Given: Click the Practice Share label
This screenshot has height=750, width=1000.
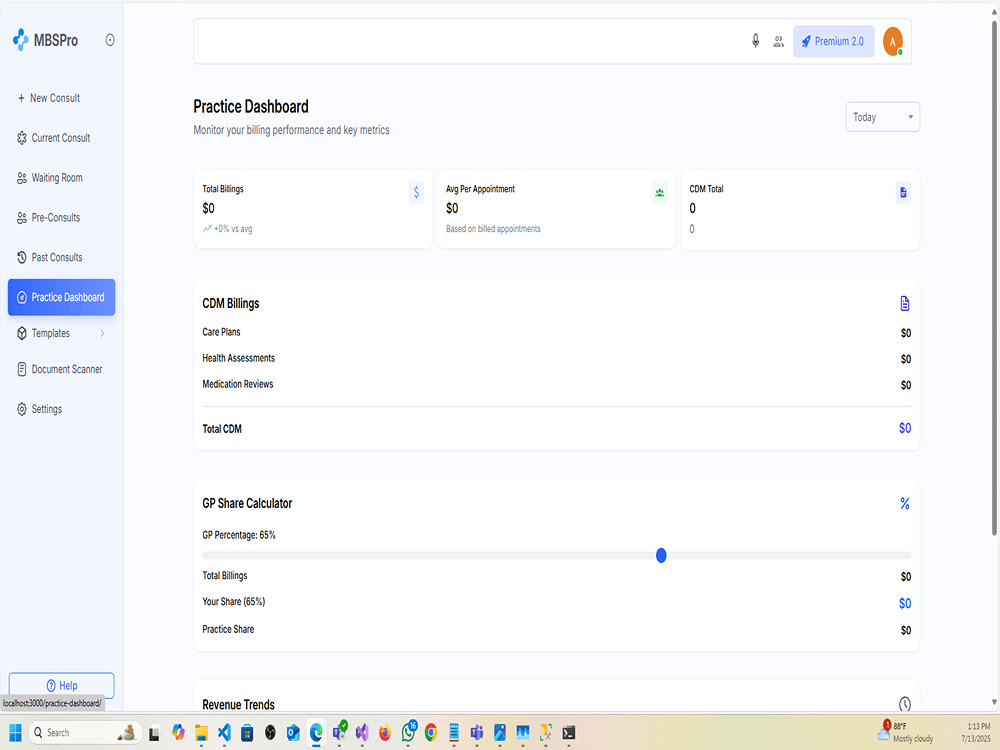Looking at the screenshot, I should (228, 629).
